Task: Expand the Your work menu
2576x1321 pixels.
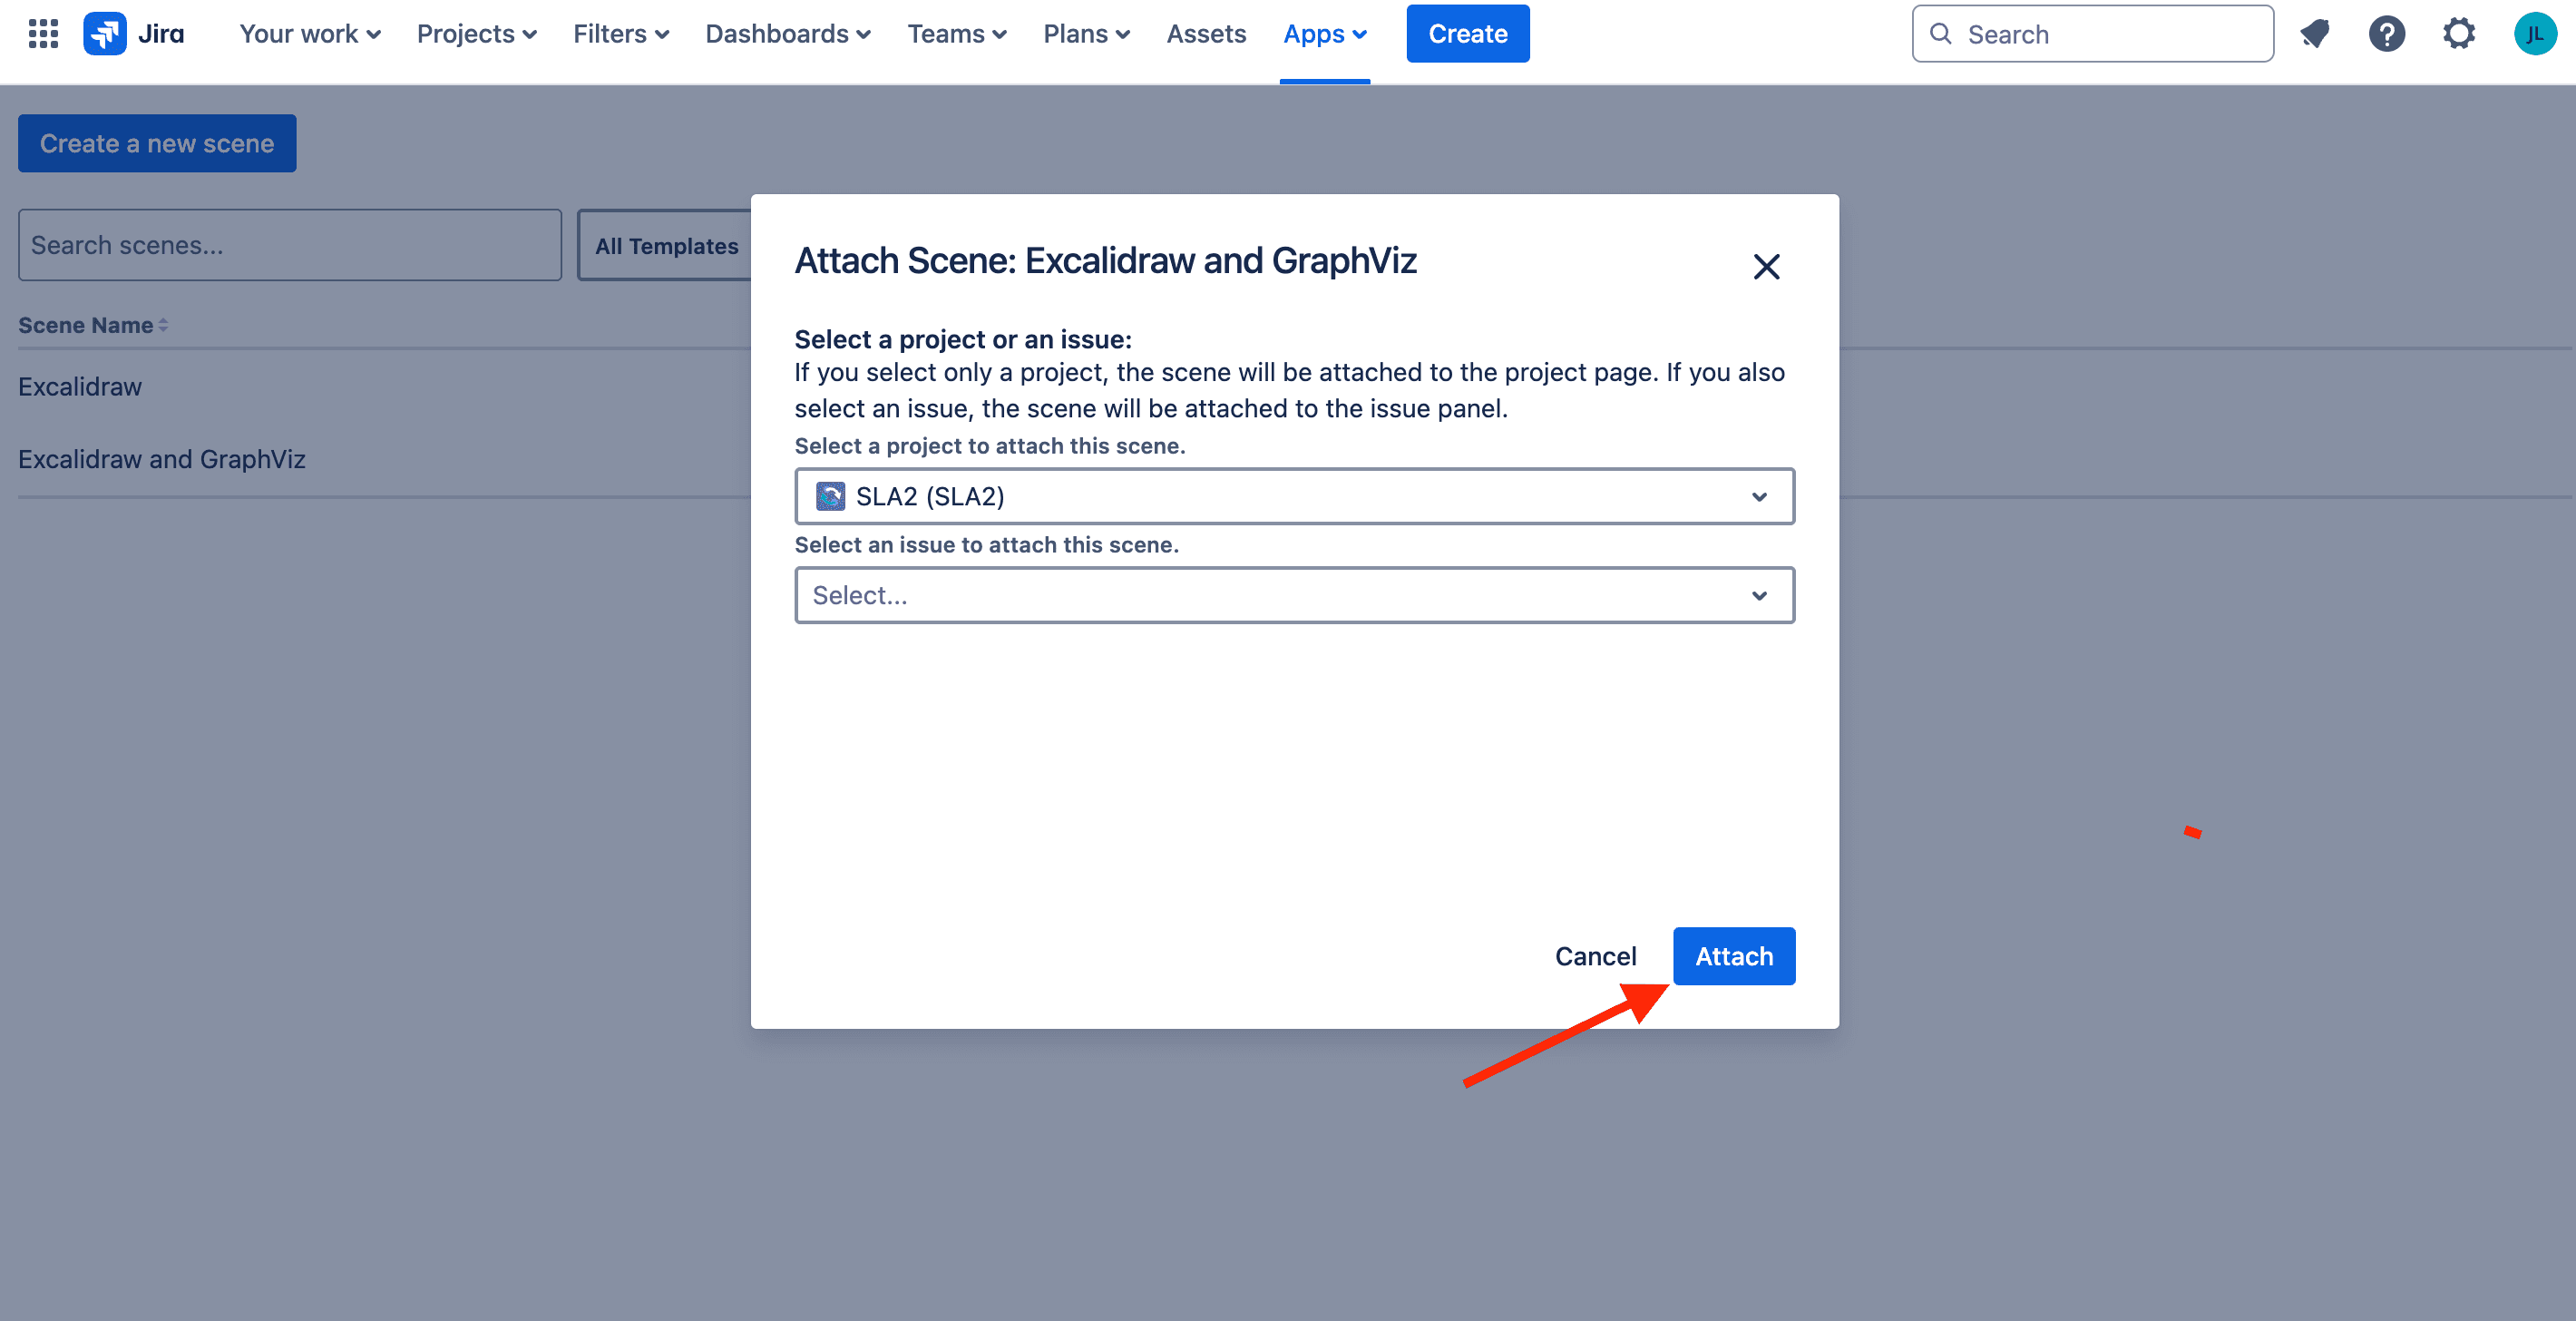Action: click(x=310, y=34)
